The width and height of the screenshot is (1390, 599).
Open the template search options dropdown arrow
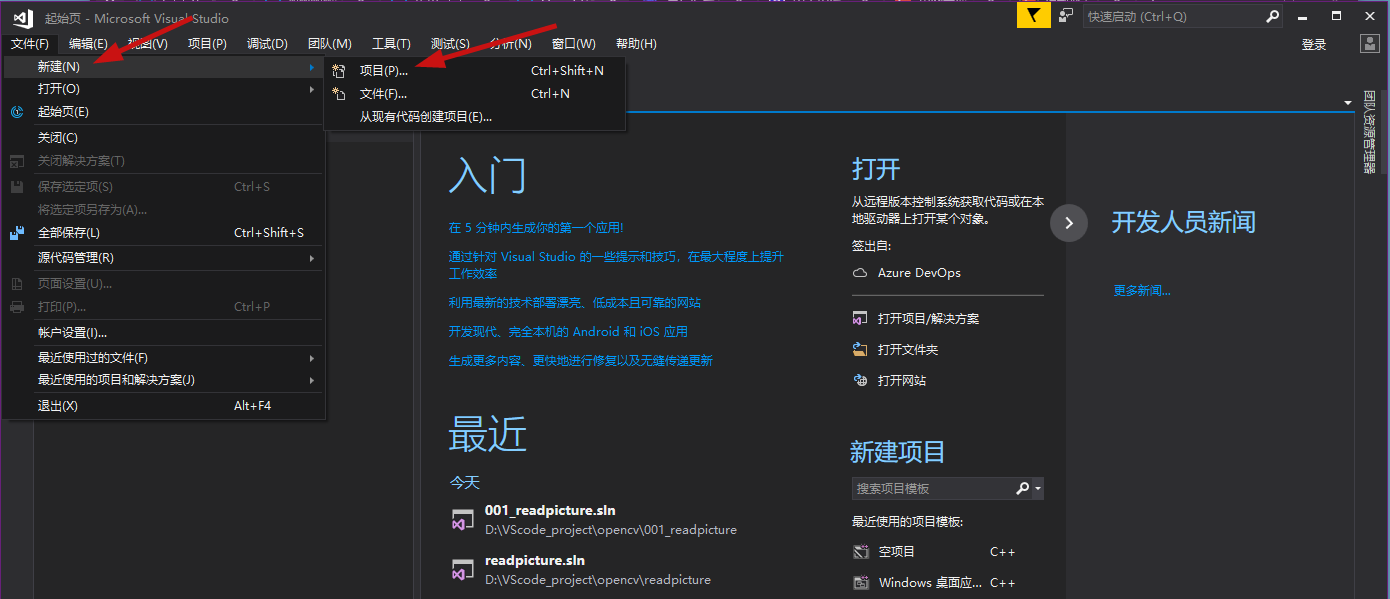point(1038,489)
